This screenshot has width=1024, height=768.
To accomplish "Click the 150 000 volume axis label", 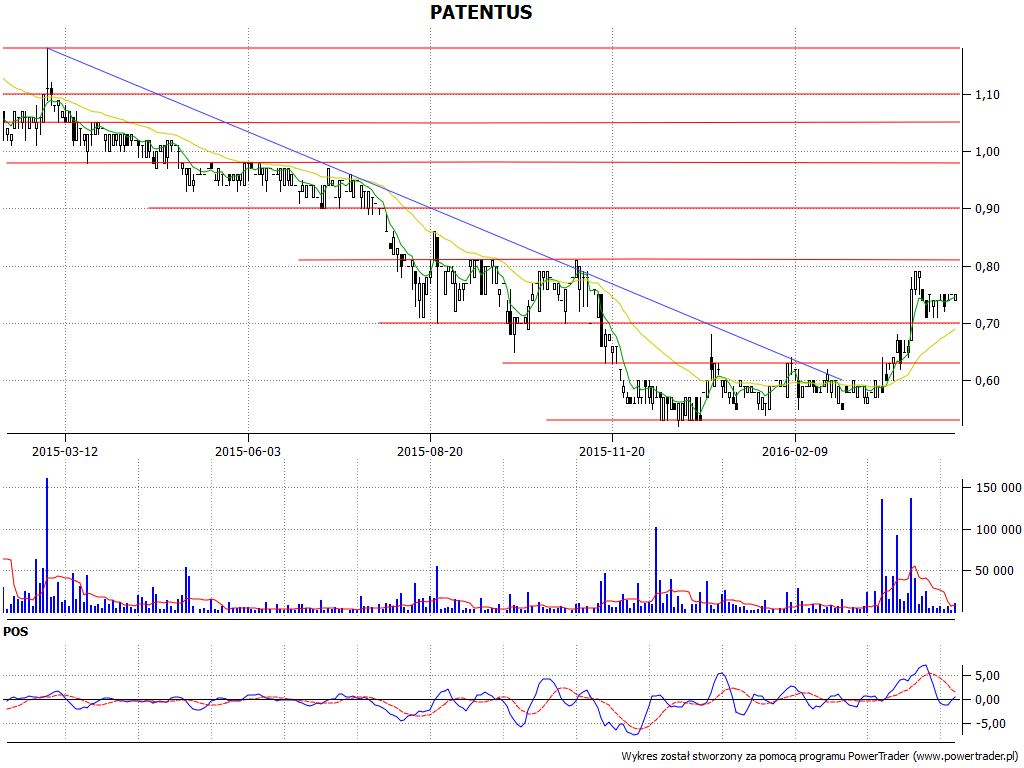I will (x=998, y=488).
